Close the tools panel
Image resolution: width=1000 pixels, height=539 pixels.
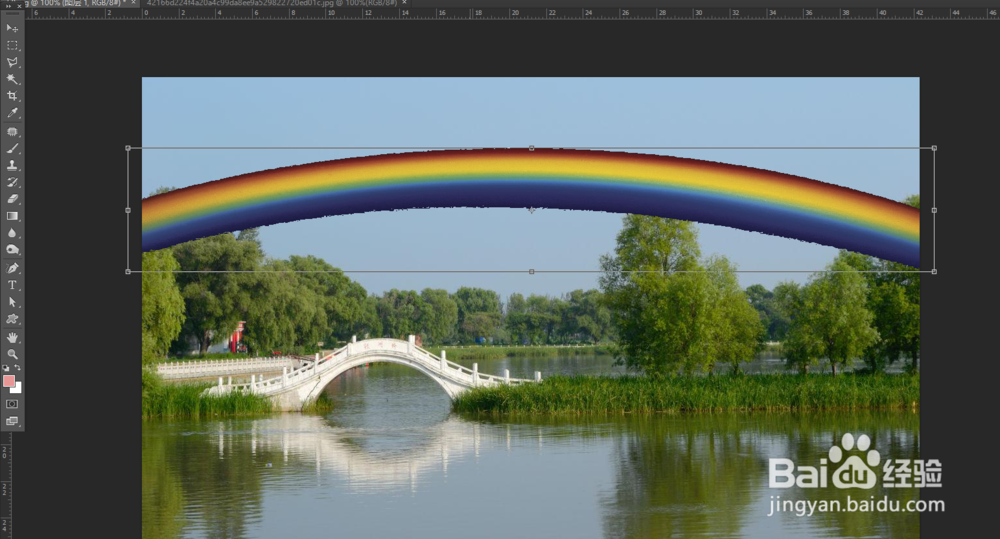[19, 5]
